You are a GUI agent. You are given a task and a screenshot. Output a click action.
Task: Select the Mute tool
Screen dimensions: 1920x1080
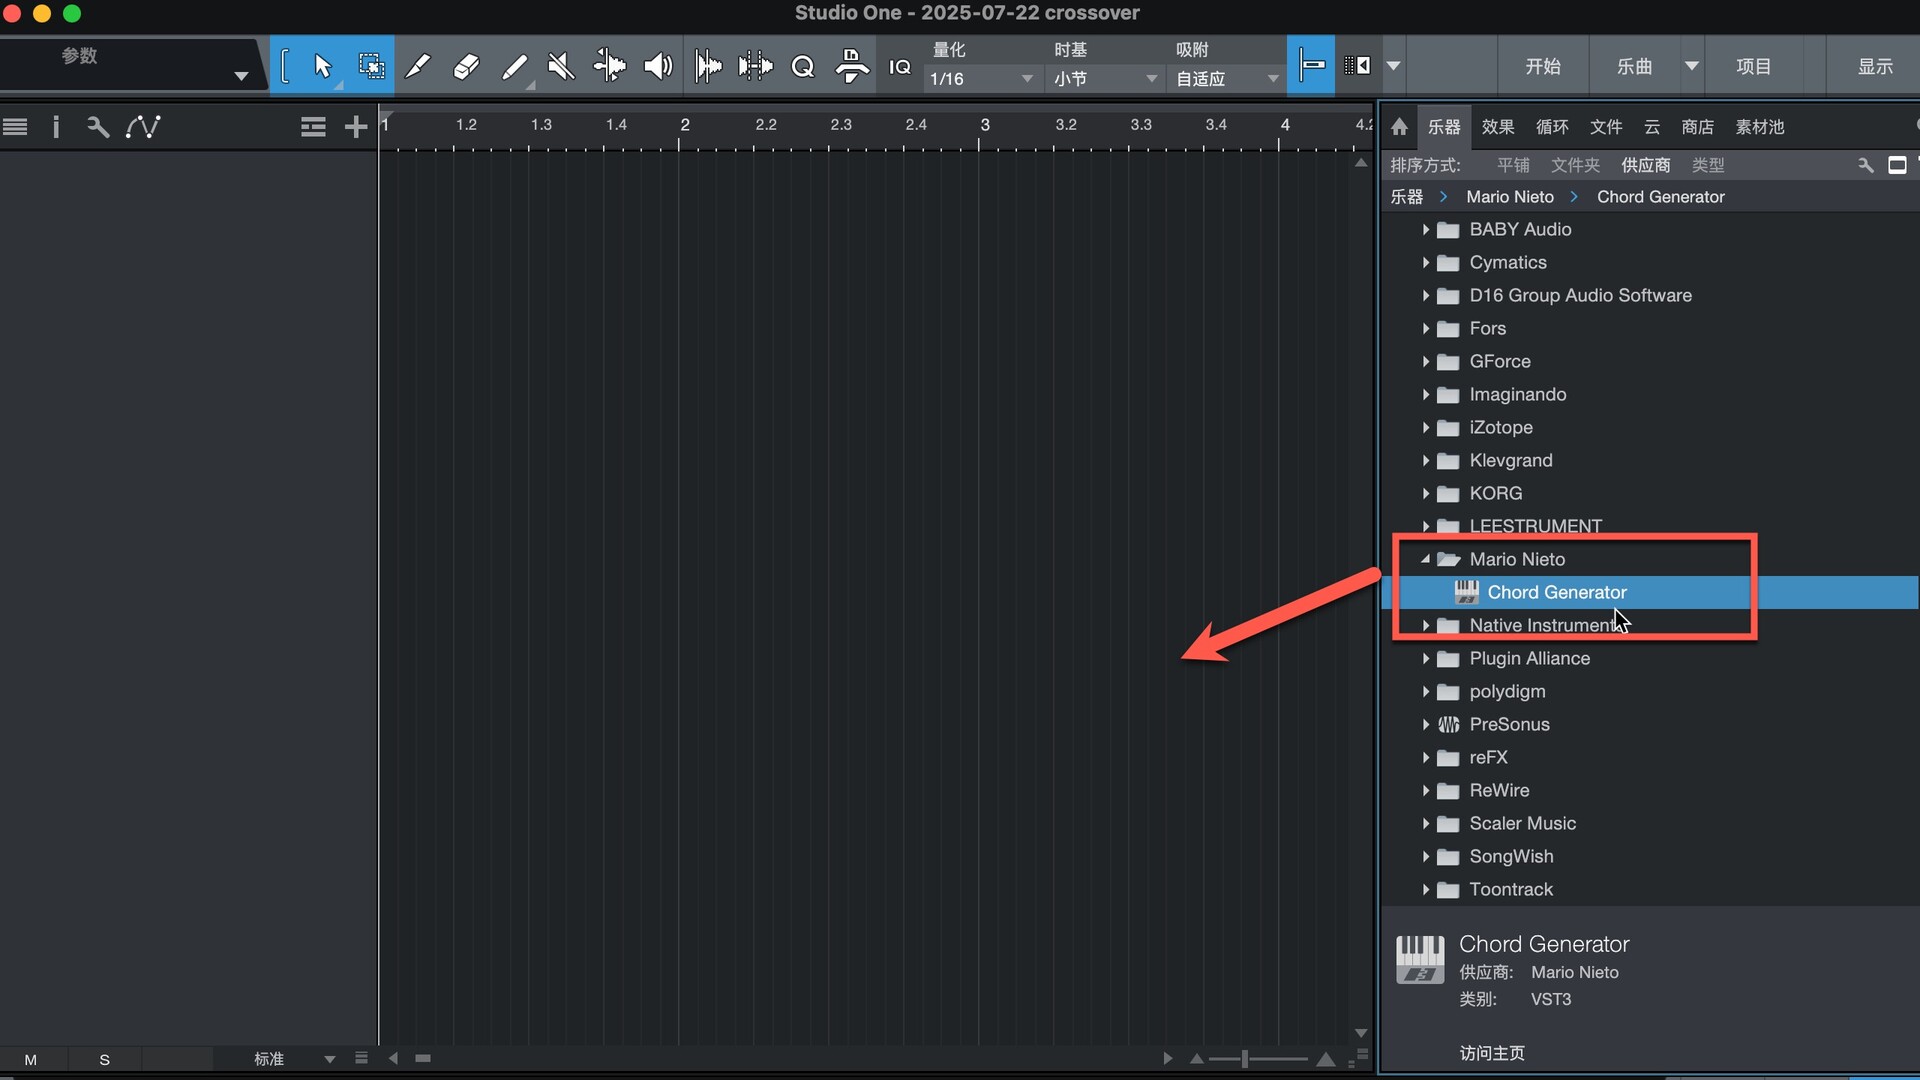561,66
